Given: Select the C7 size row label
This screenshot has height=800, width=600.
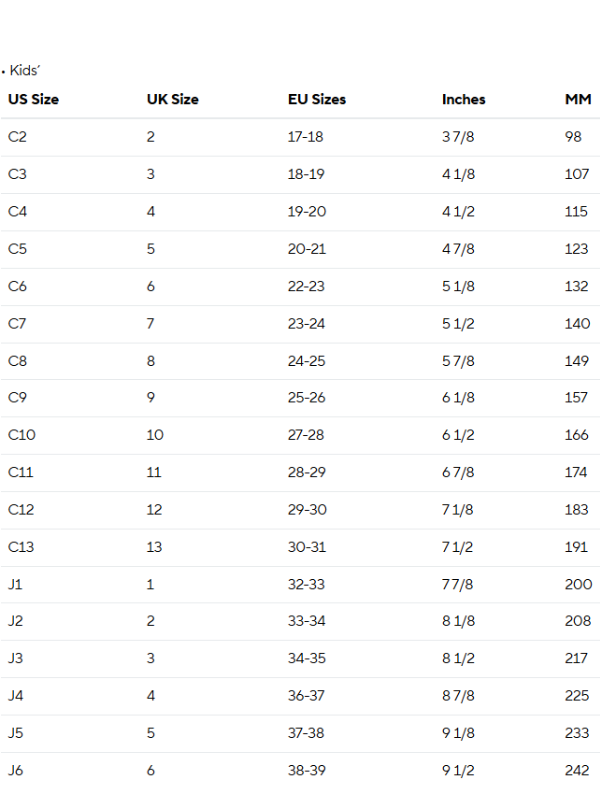Looking at the screenshot, I should pos(18,324).
